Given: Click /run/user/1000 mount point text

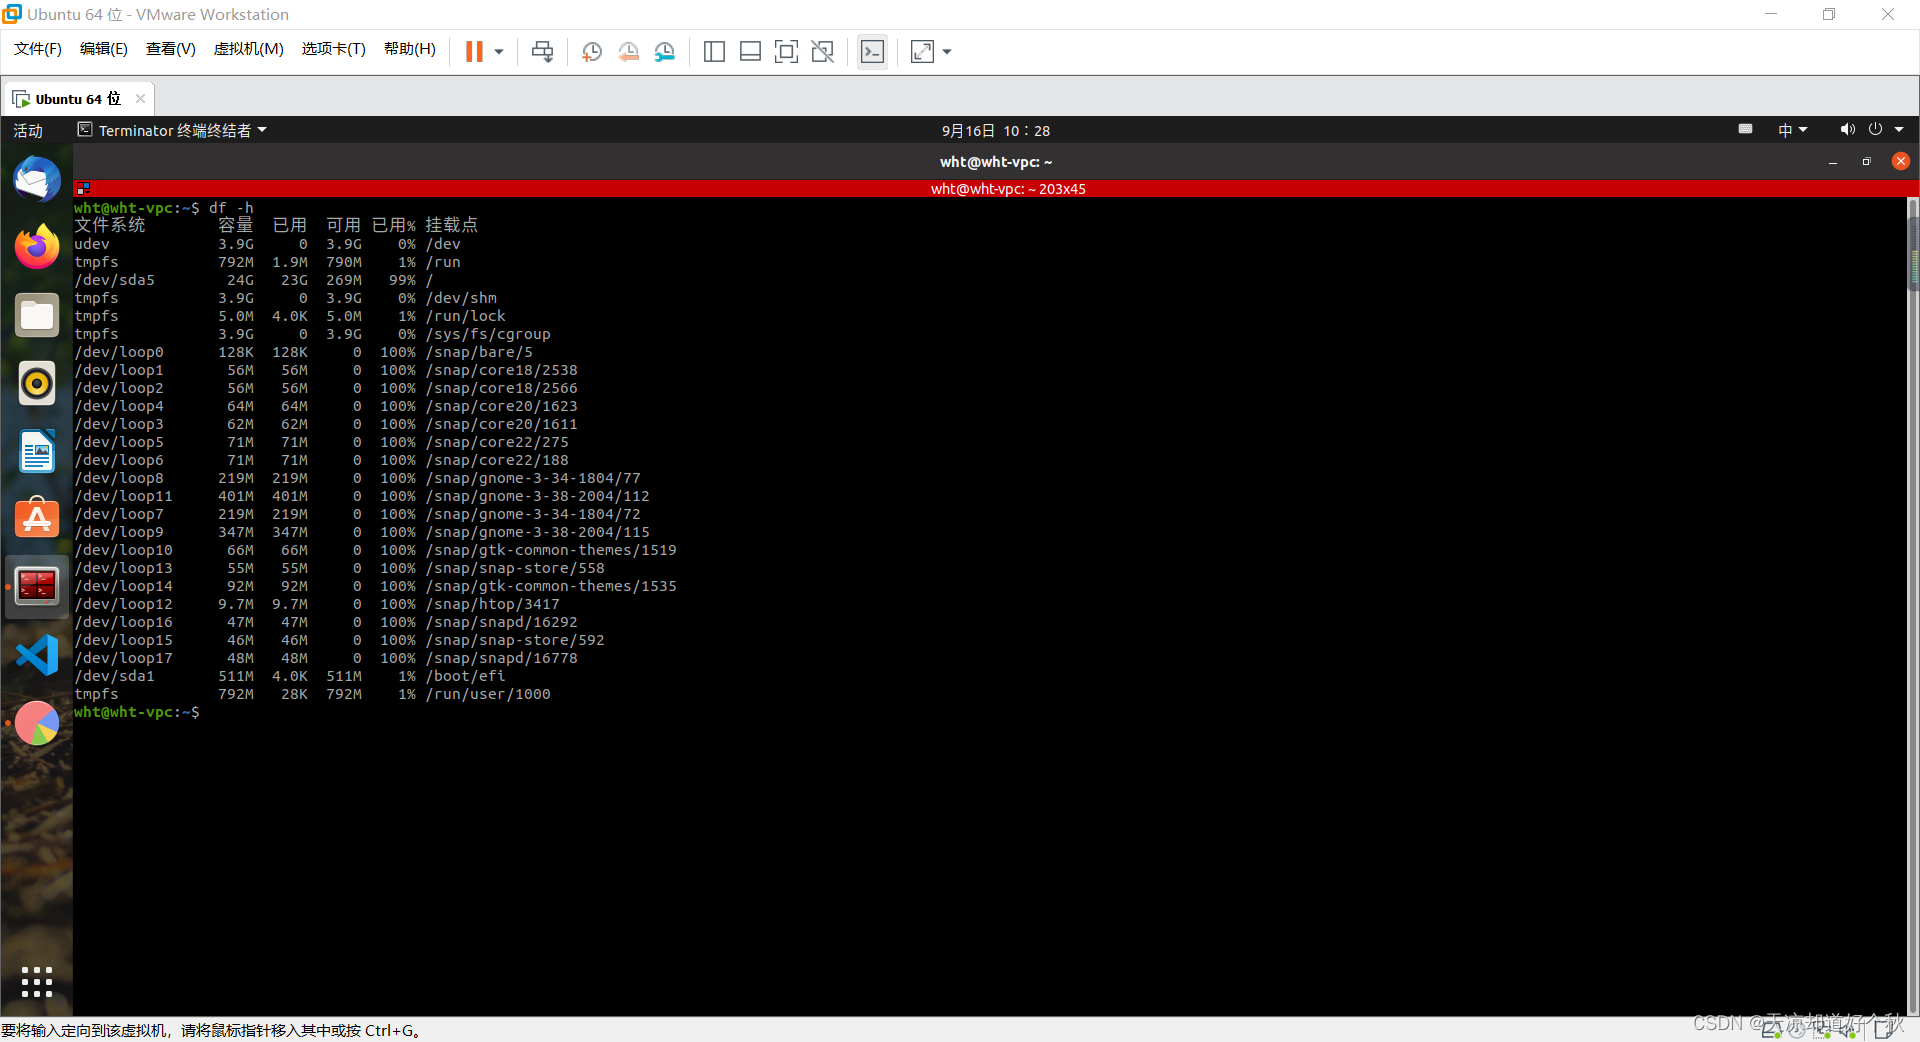Looking at the screenshot, I should point(488,694).
